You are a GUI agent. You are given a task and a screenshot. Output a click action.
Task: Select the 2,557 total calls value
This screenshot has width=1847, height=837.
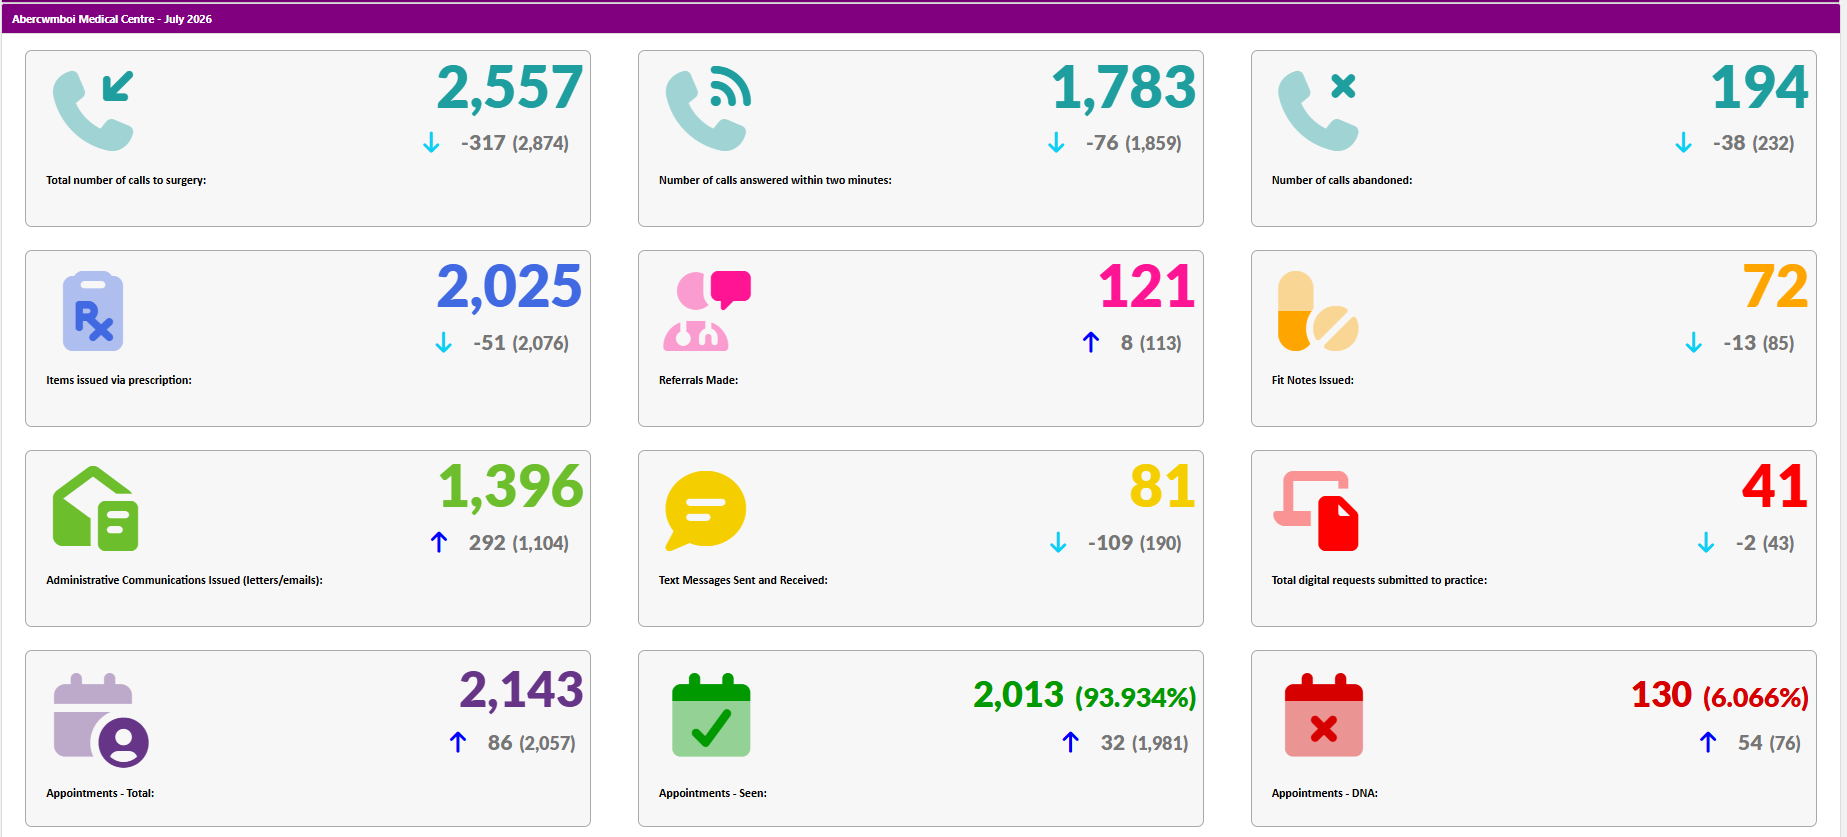coord(510,87)
